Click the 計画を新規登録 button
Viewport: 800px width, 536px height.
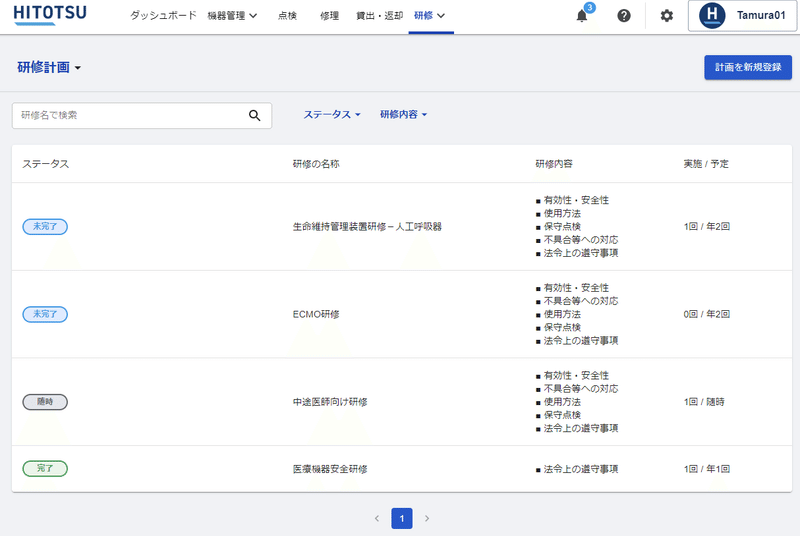coord(748,67)
